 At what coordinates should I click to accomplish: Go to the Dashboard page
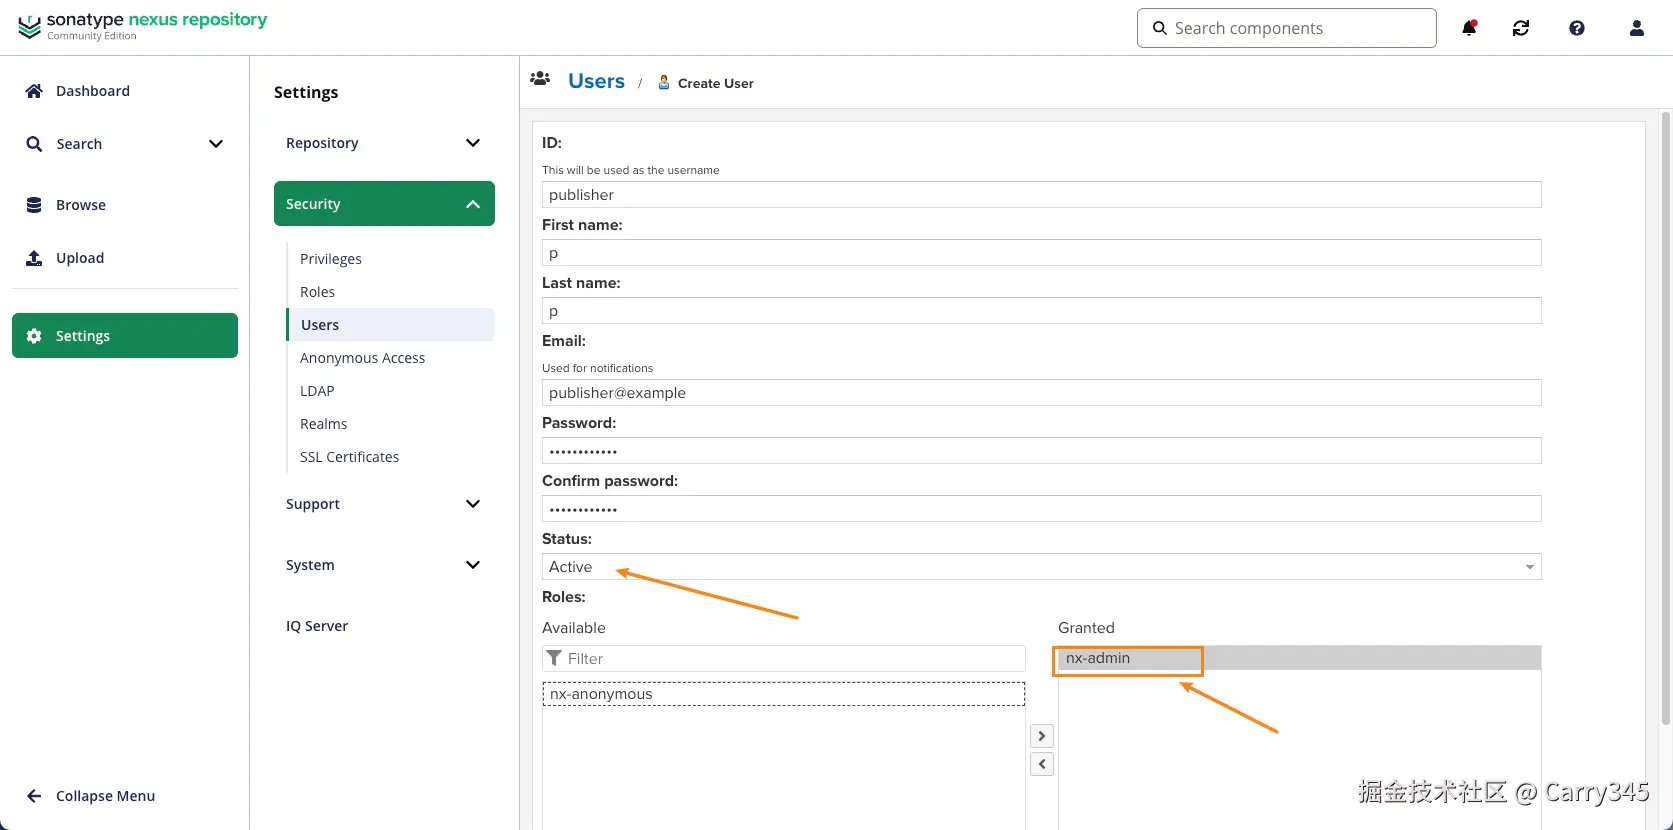point(92,91)
